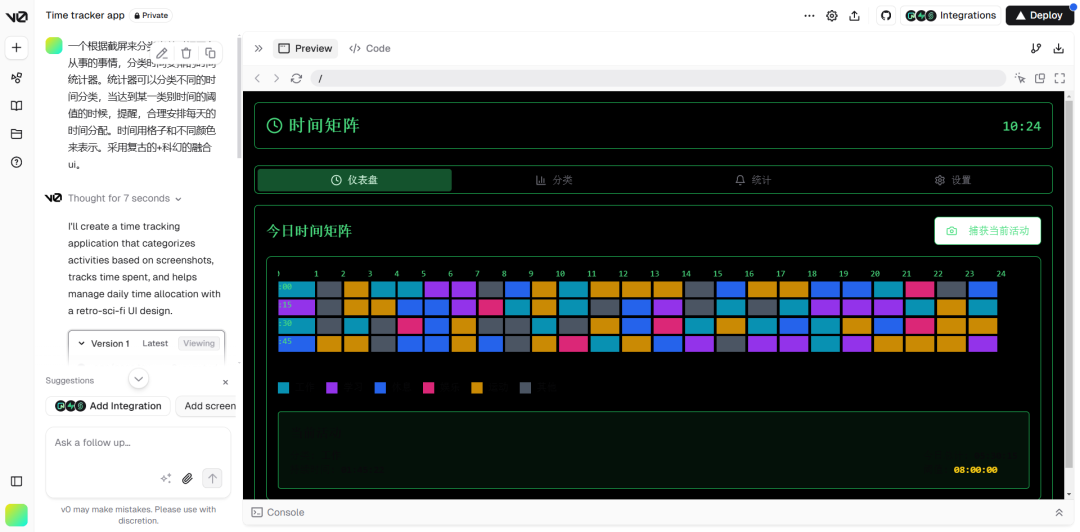The image size is (1080, 532).
Task: Click the gray legend color swatch
Action: point(525,388)
